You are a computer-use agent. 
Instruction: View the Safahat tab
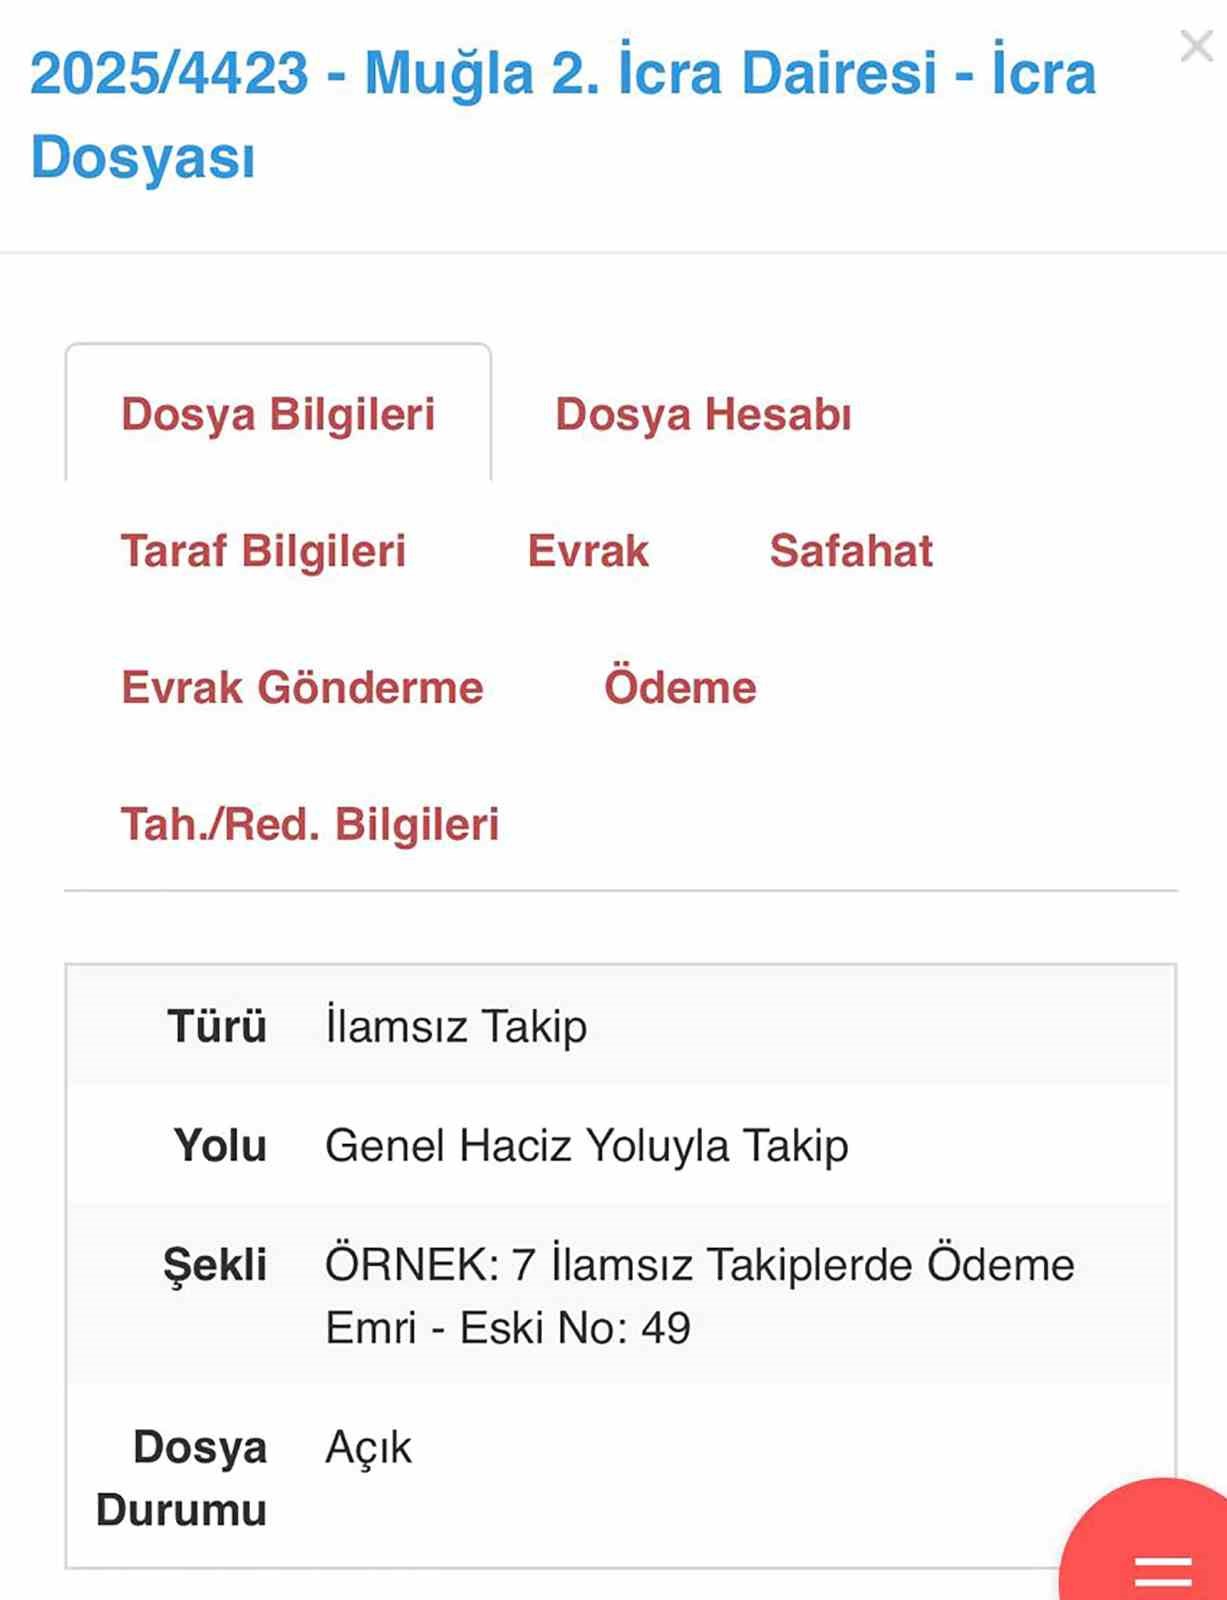click(852, 551)
